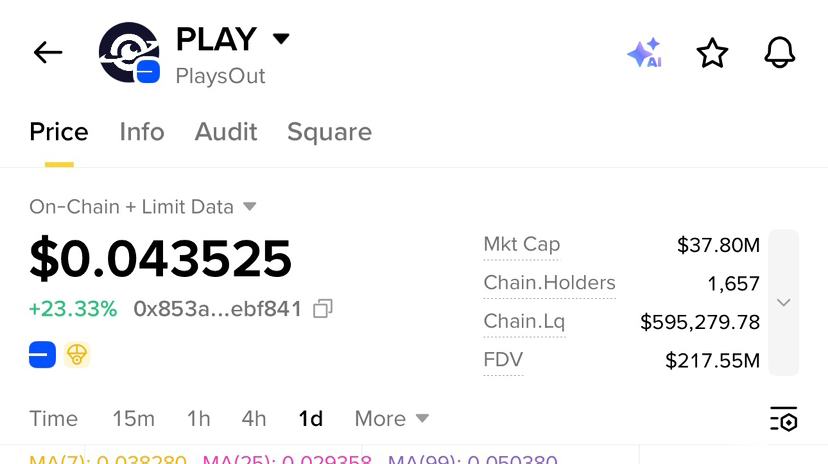Image resolution: width=828 pixels, height=464 pixels.
Task: Tap the yellow parachute airdrop badge
Action: tap(77, 354)
